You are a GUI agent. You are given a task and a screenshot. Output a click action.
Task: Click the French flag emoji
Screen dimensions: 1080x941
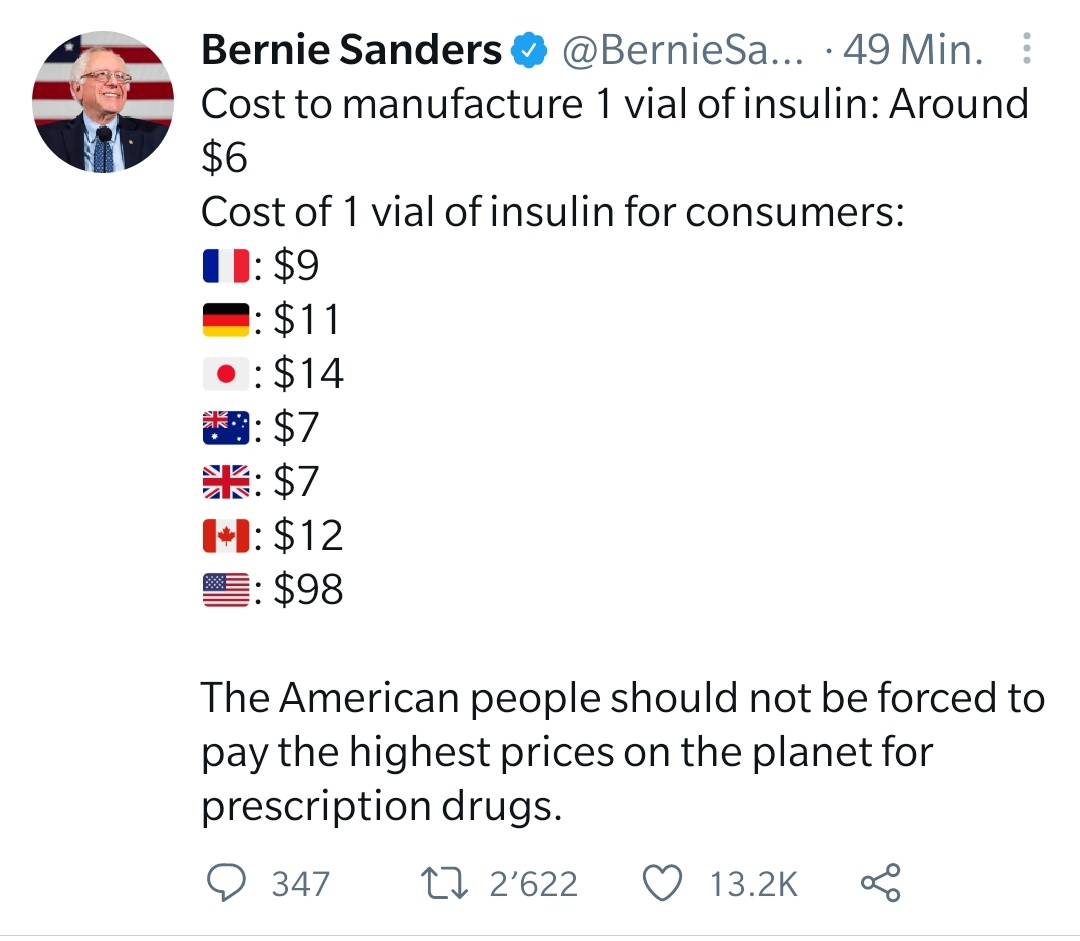pos(224,266)
